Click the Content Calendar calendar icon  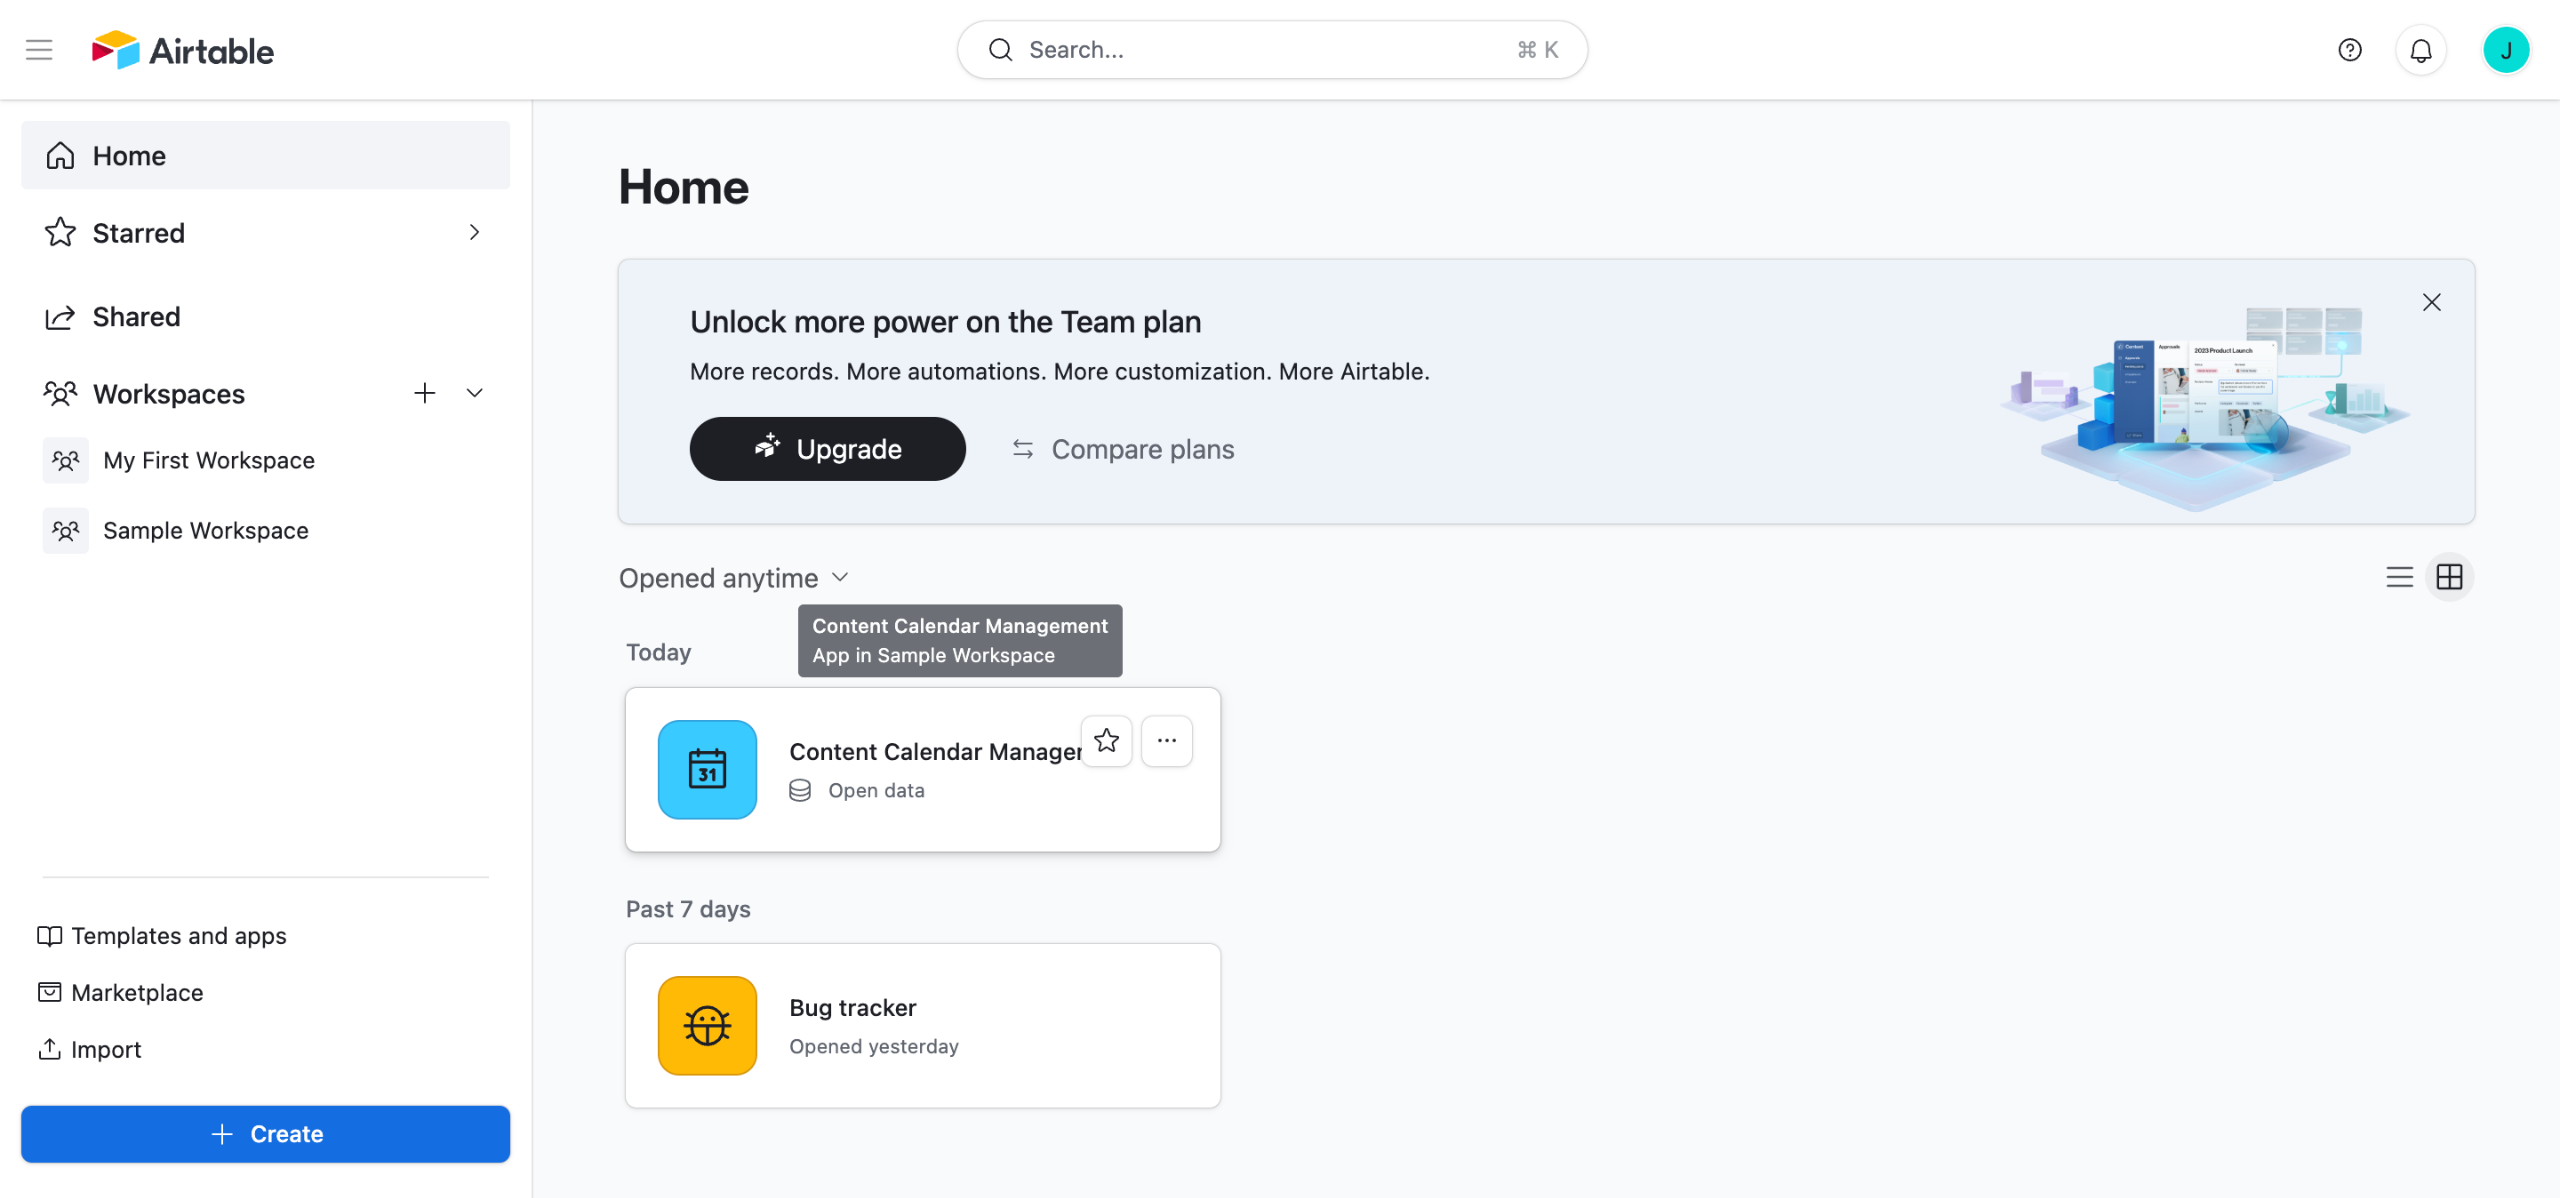coord(707,769)
